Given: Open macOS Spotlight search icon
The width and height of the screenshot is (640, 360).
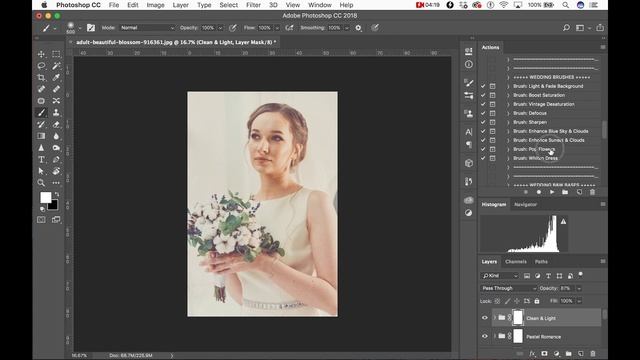Looking at the screenshot, I should click(565, 5).
